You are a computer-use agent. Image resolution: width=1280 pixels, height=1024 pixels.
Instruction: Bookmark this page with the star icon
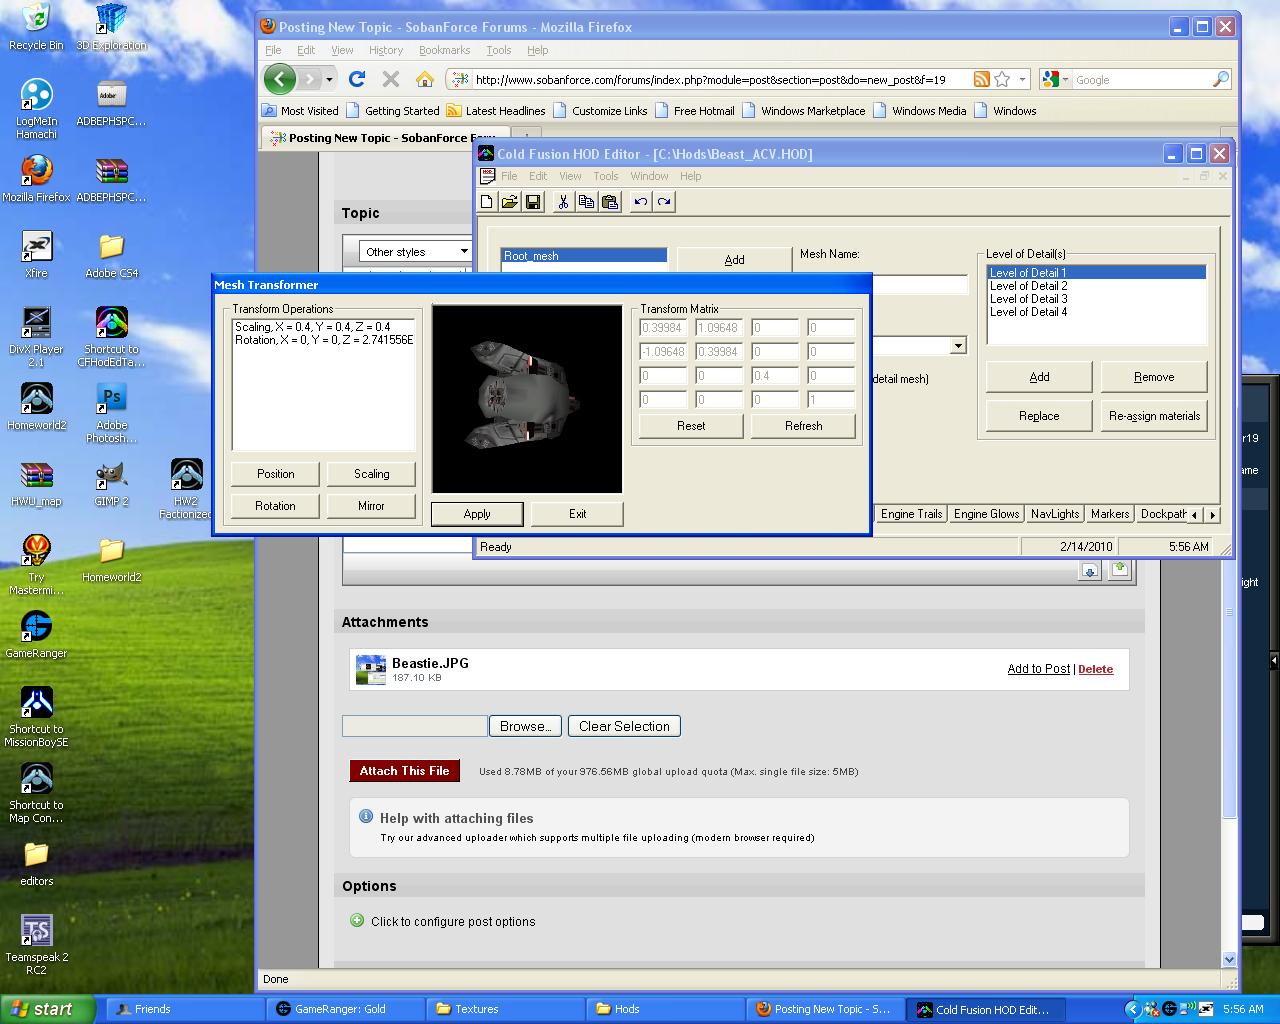coord(1003,79)
